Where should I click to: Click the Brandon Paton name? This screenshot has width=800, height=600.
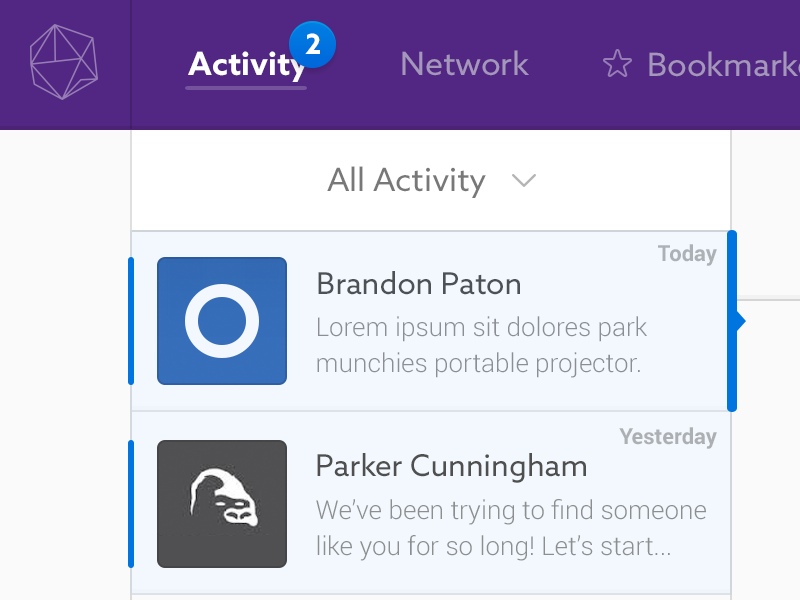418,284
